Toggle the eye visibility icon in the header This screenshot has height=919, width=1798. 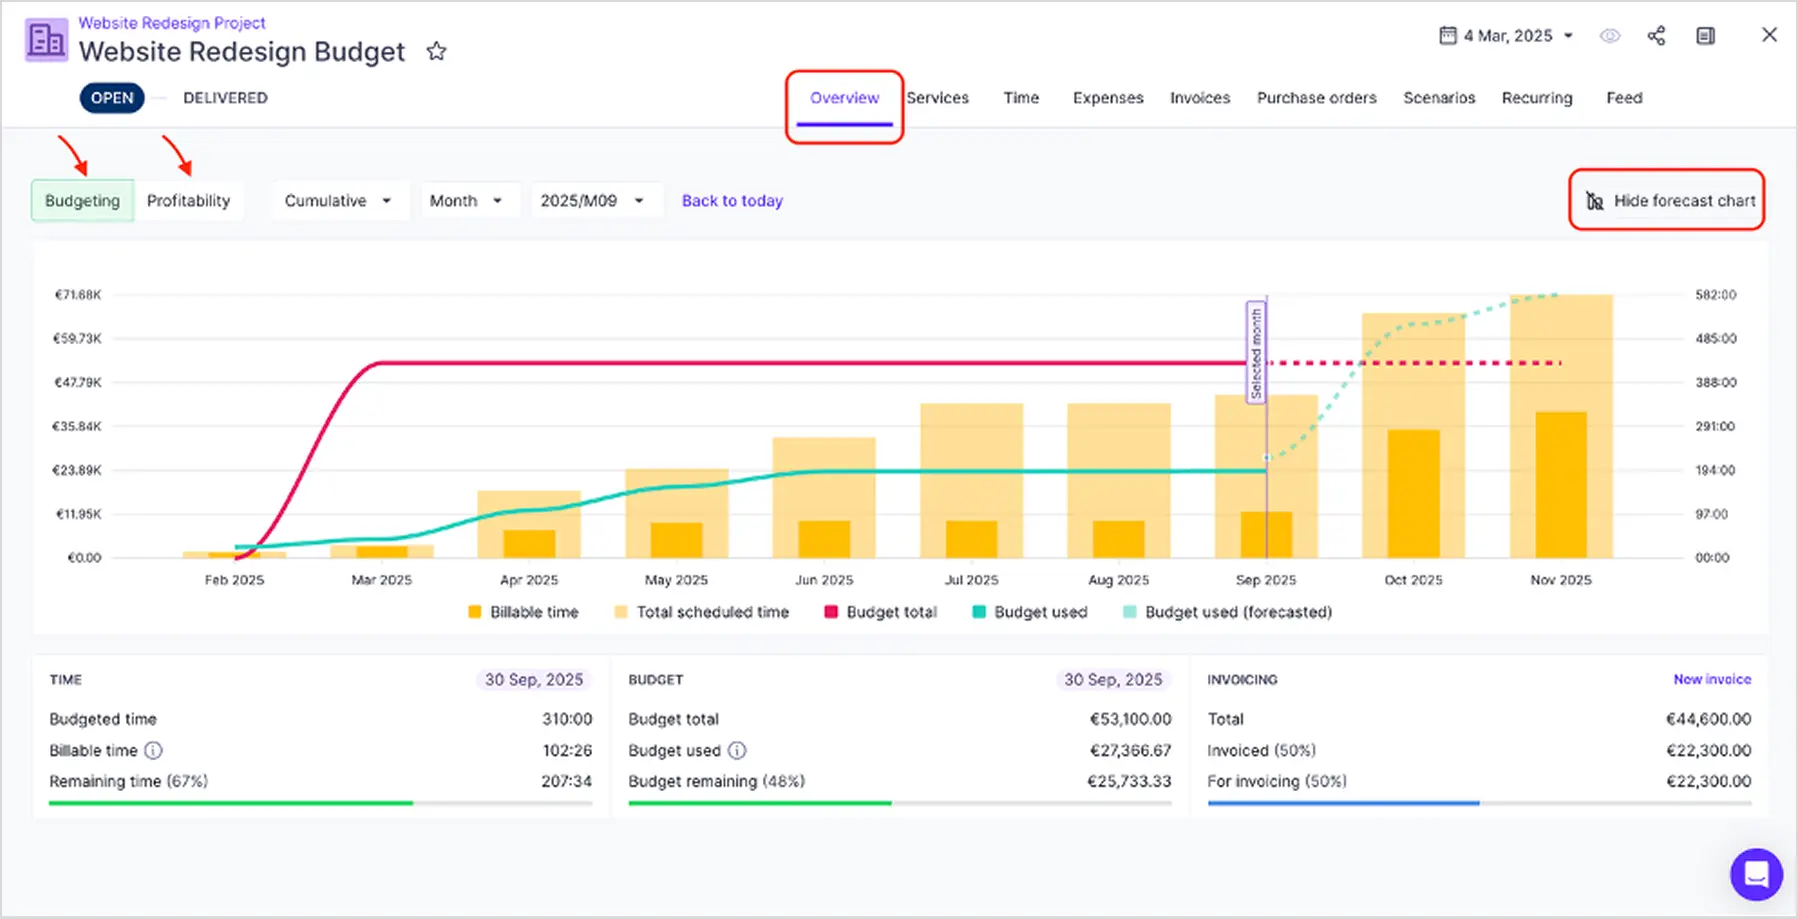[x=1609, y=36]
